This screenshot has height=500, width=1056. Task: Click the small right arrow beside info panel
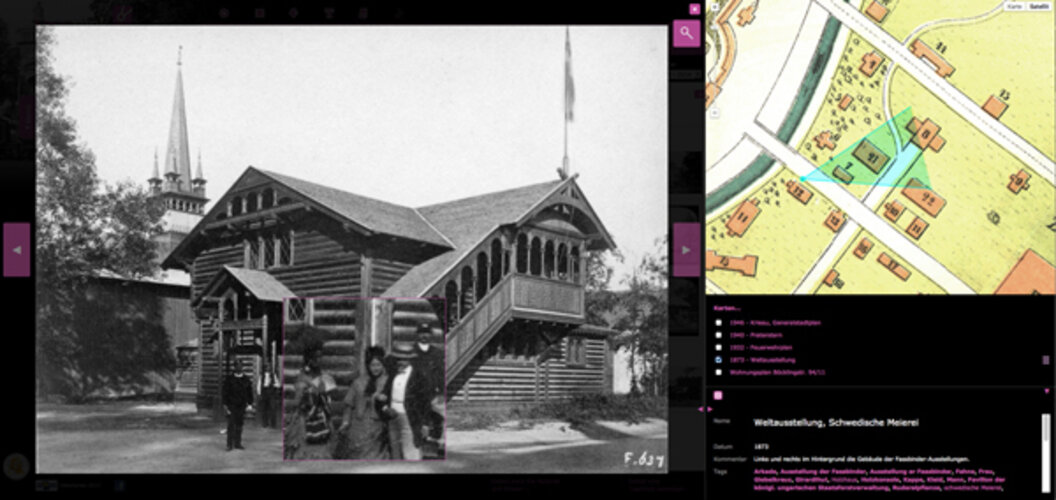coord(709,409)
